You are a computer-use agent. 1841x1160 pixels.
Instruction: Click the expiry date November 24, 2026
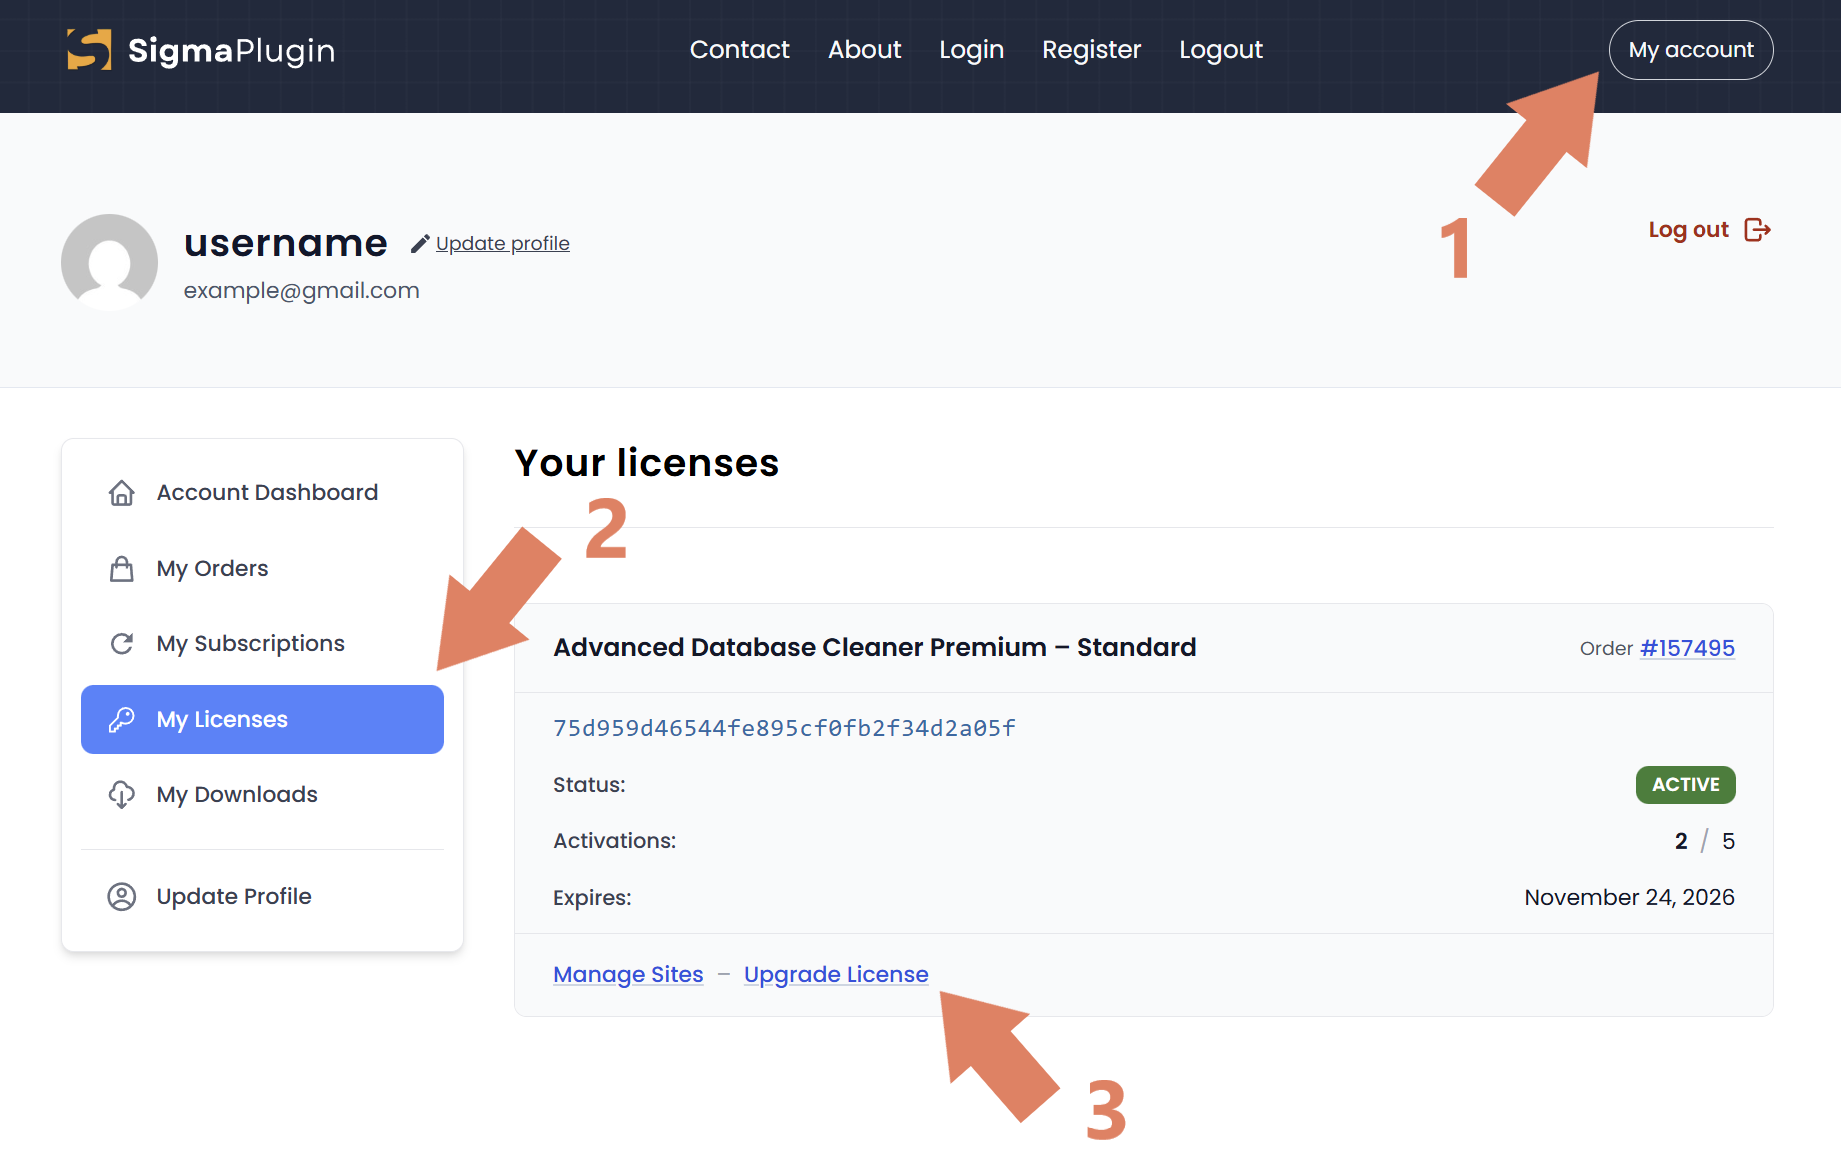pos(1630,898)
